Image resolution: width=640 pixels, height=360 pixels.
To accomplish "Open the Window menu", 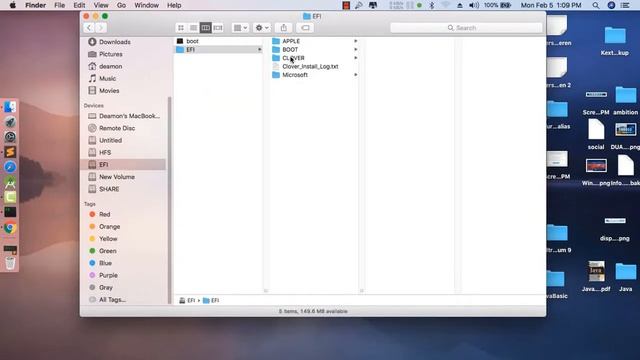I will [x=147, y=5].
